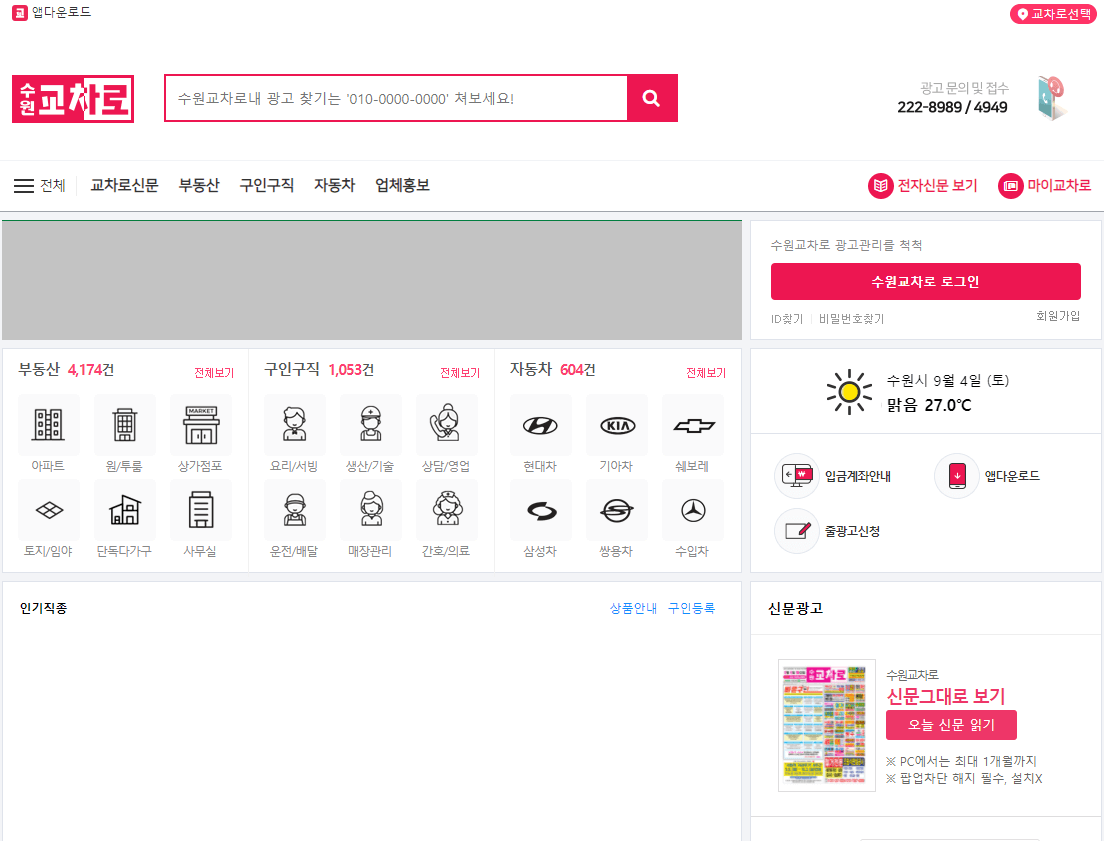Screen dimensions: 1104x841
Task: Open 전자신문 보기 e-newspaper icon
Action: tap(881, 186)
